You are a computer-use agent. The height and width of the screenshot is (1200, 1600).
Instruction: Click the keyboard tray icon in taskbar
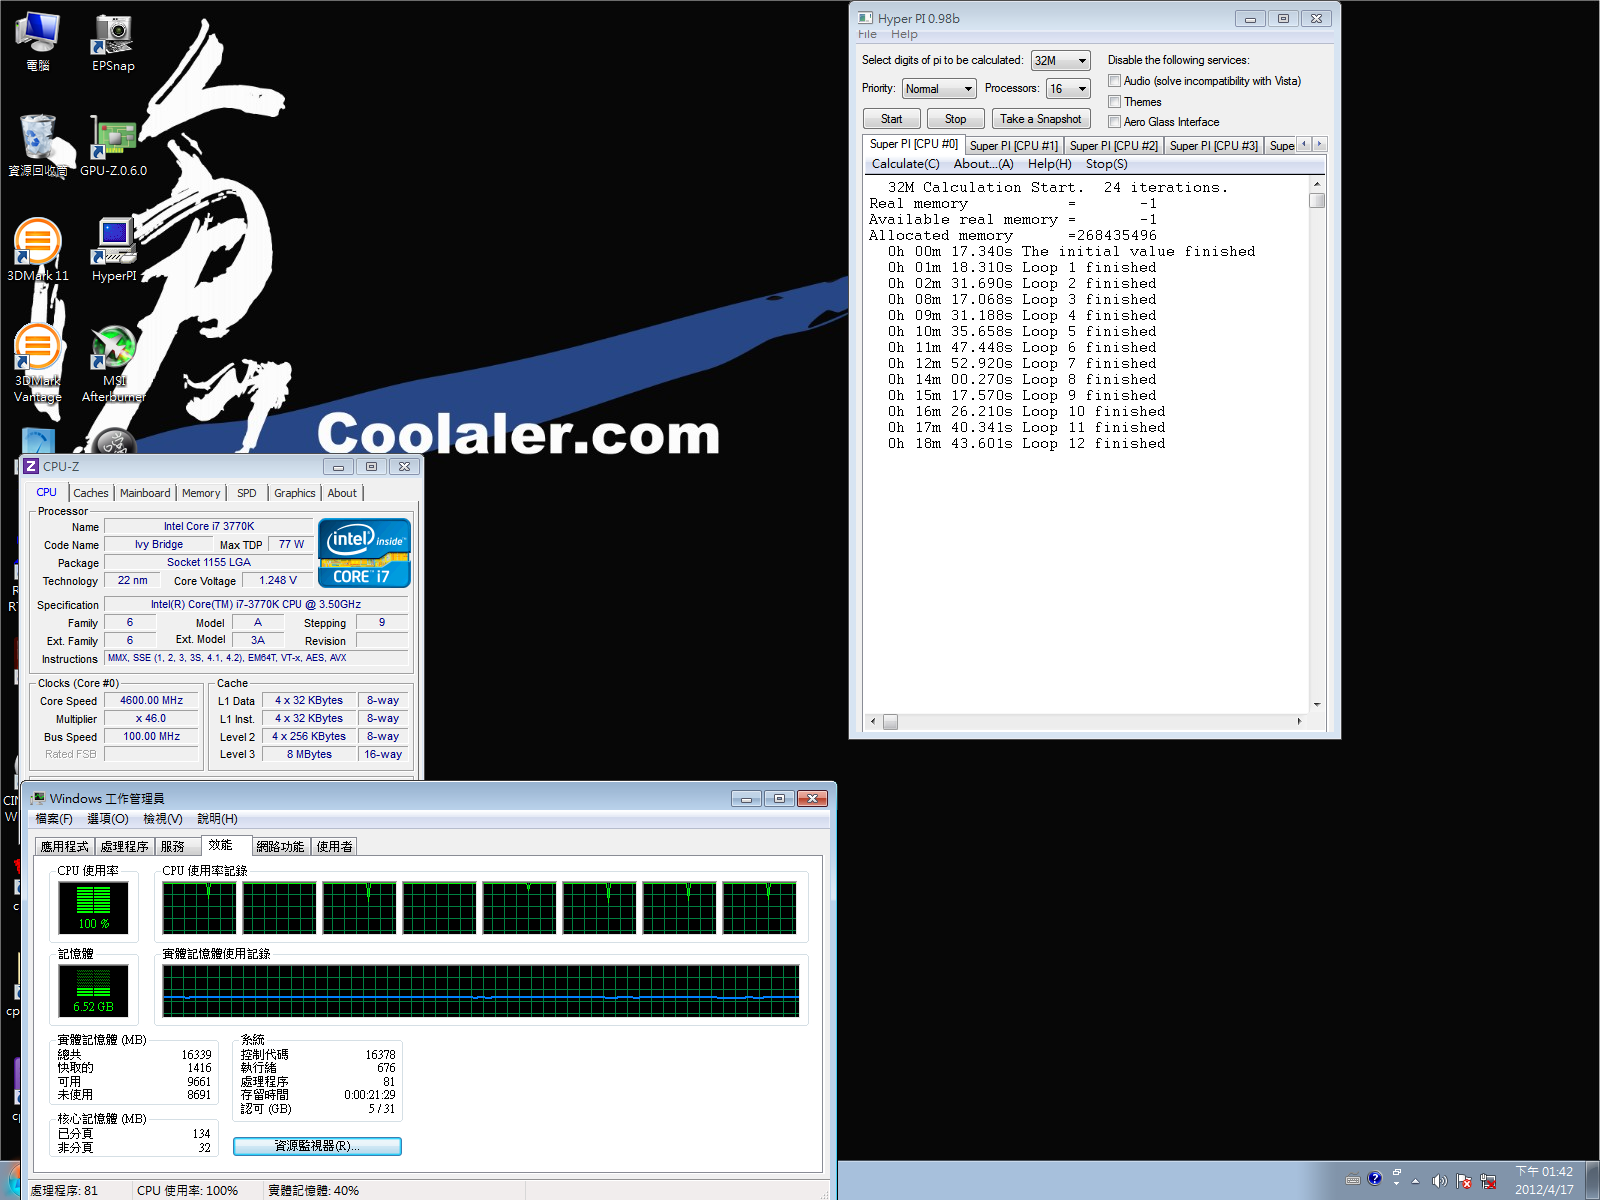coord(1352,1180)
